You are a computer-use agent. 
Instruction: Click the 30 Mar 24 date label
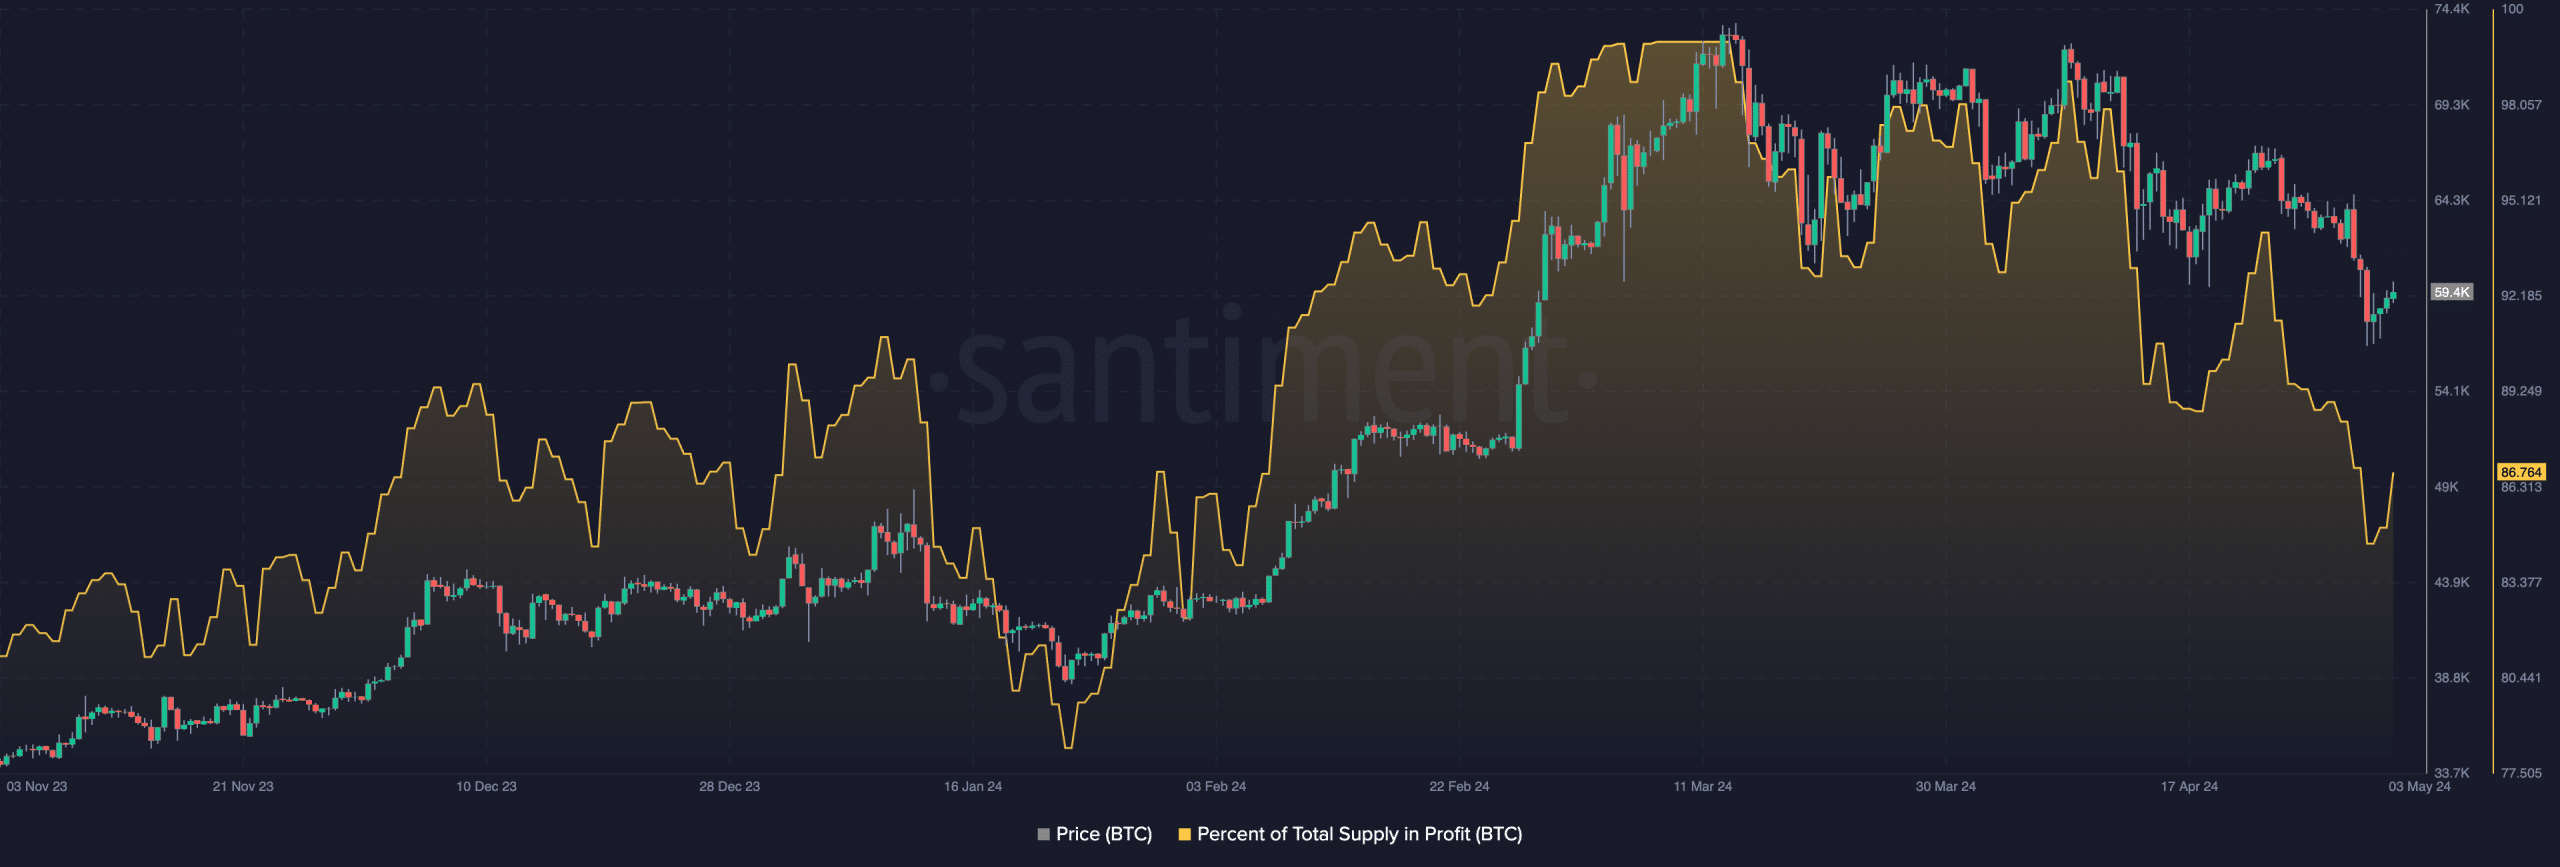pyautogui.click(x=1946, y=786)
